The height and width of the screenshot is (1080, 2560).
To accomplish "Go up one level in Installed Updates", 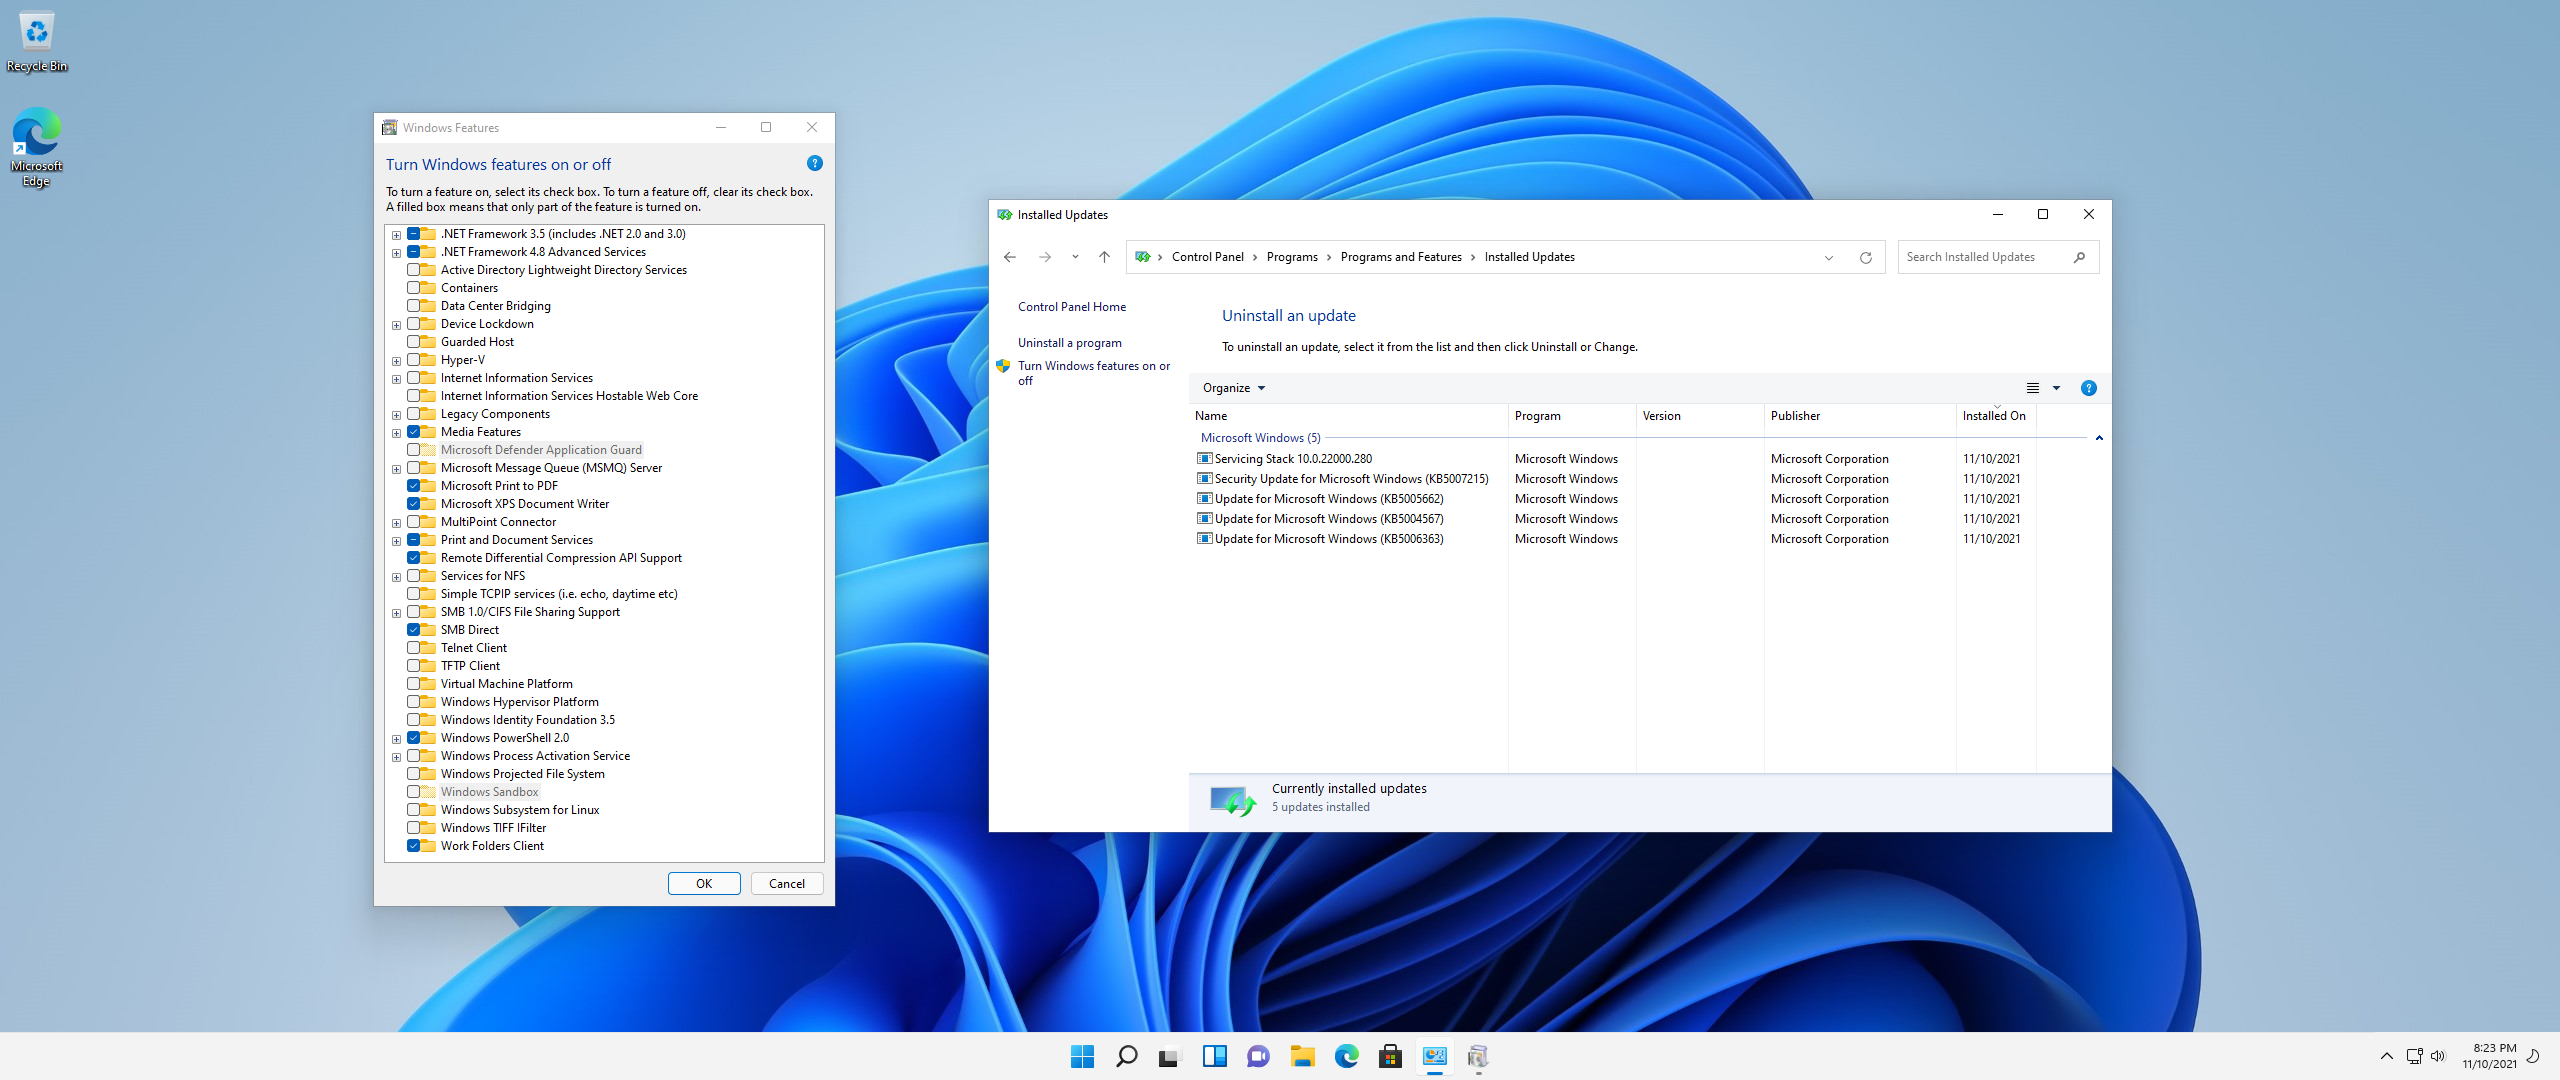I will (x=1104, y=257).
